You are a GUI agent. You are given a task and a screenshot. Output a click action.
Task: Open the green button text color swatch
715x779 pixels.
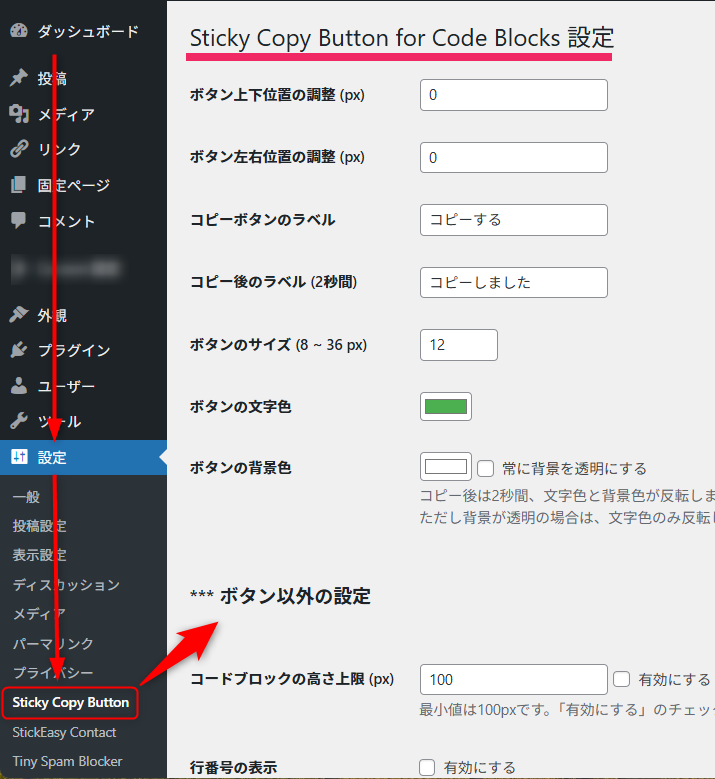click(x=446, y=406)
